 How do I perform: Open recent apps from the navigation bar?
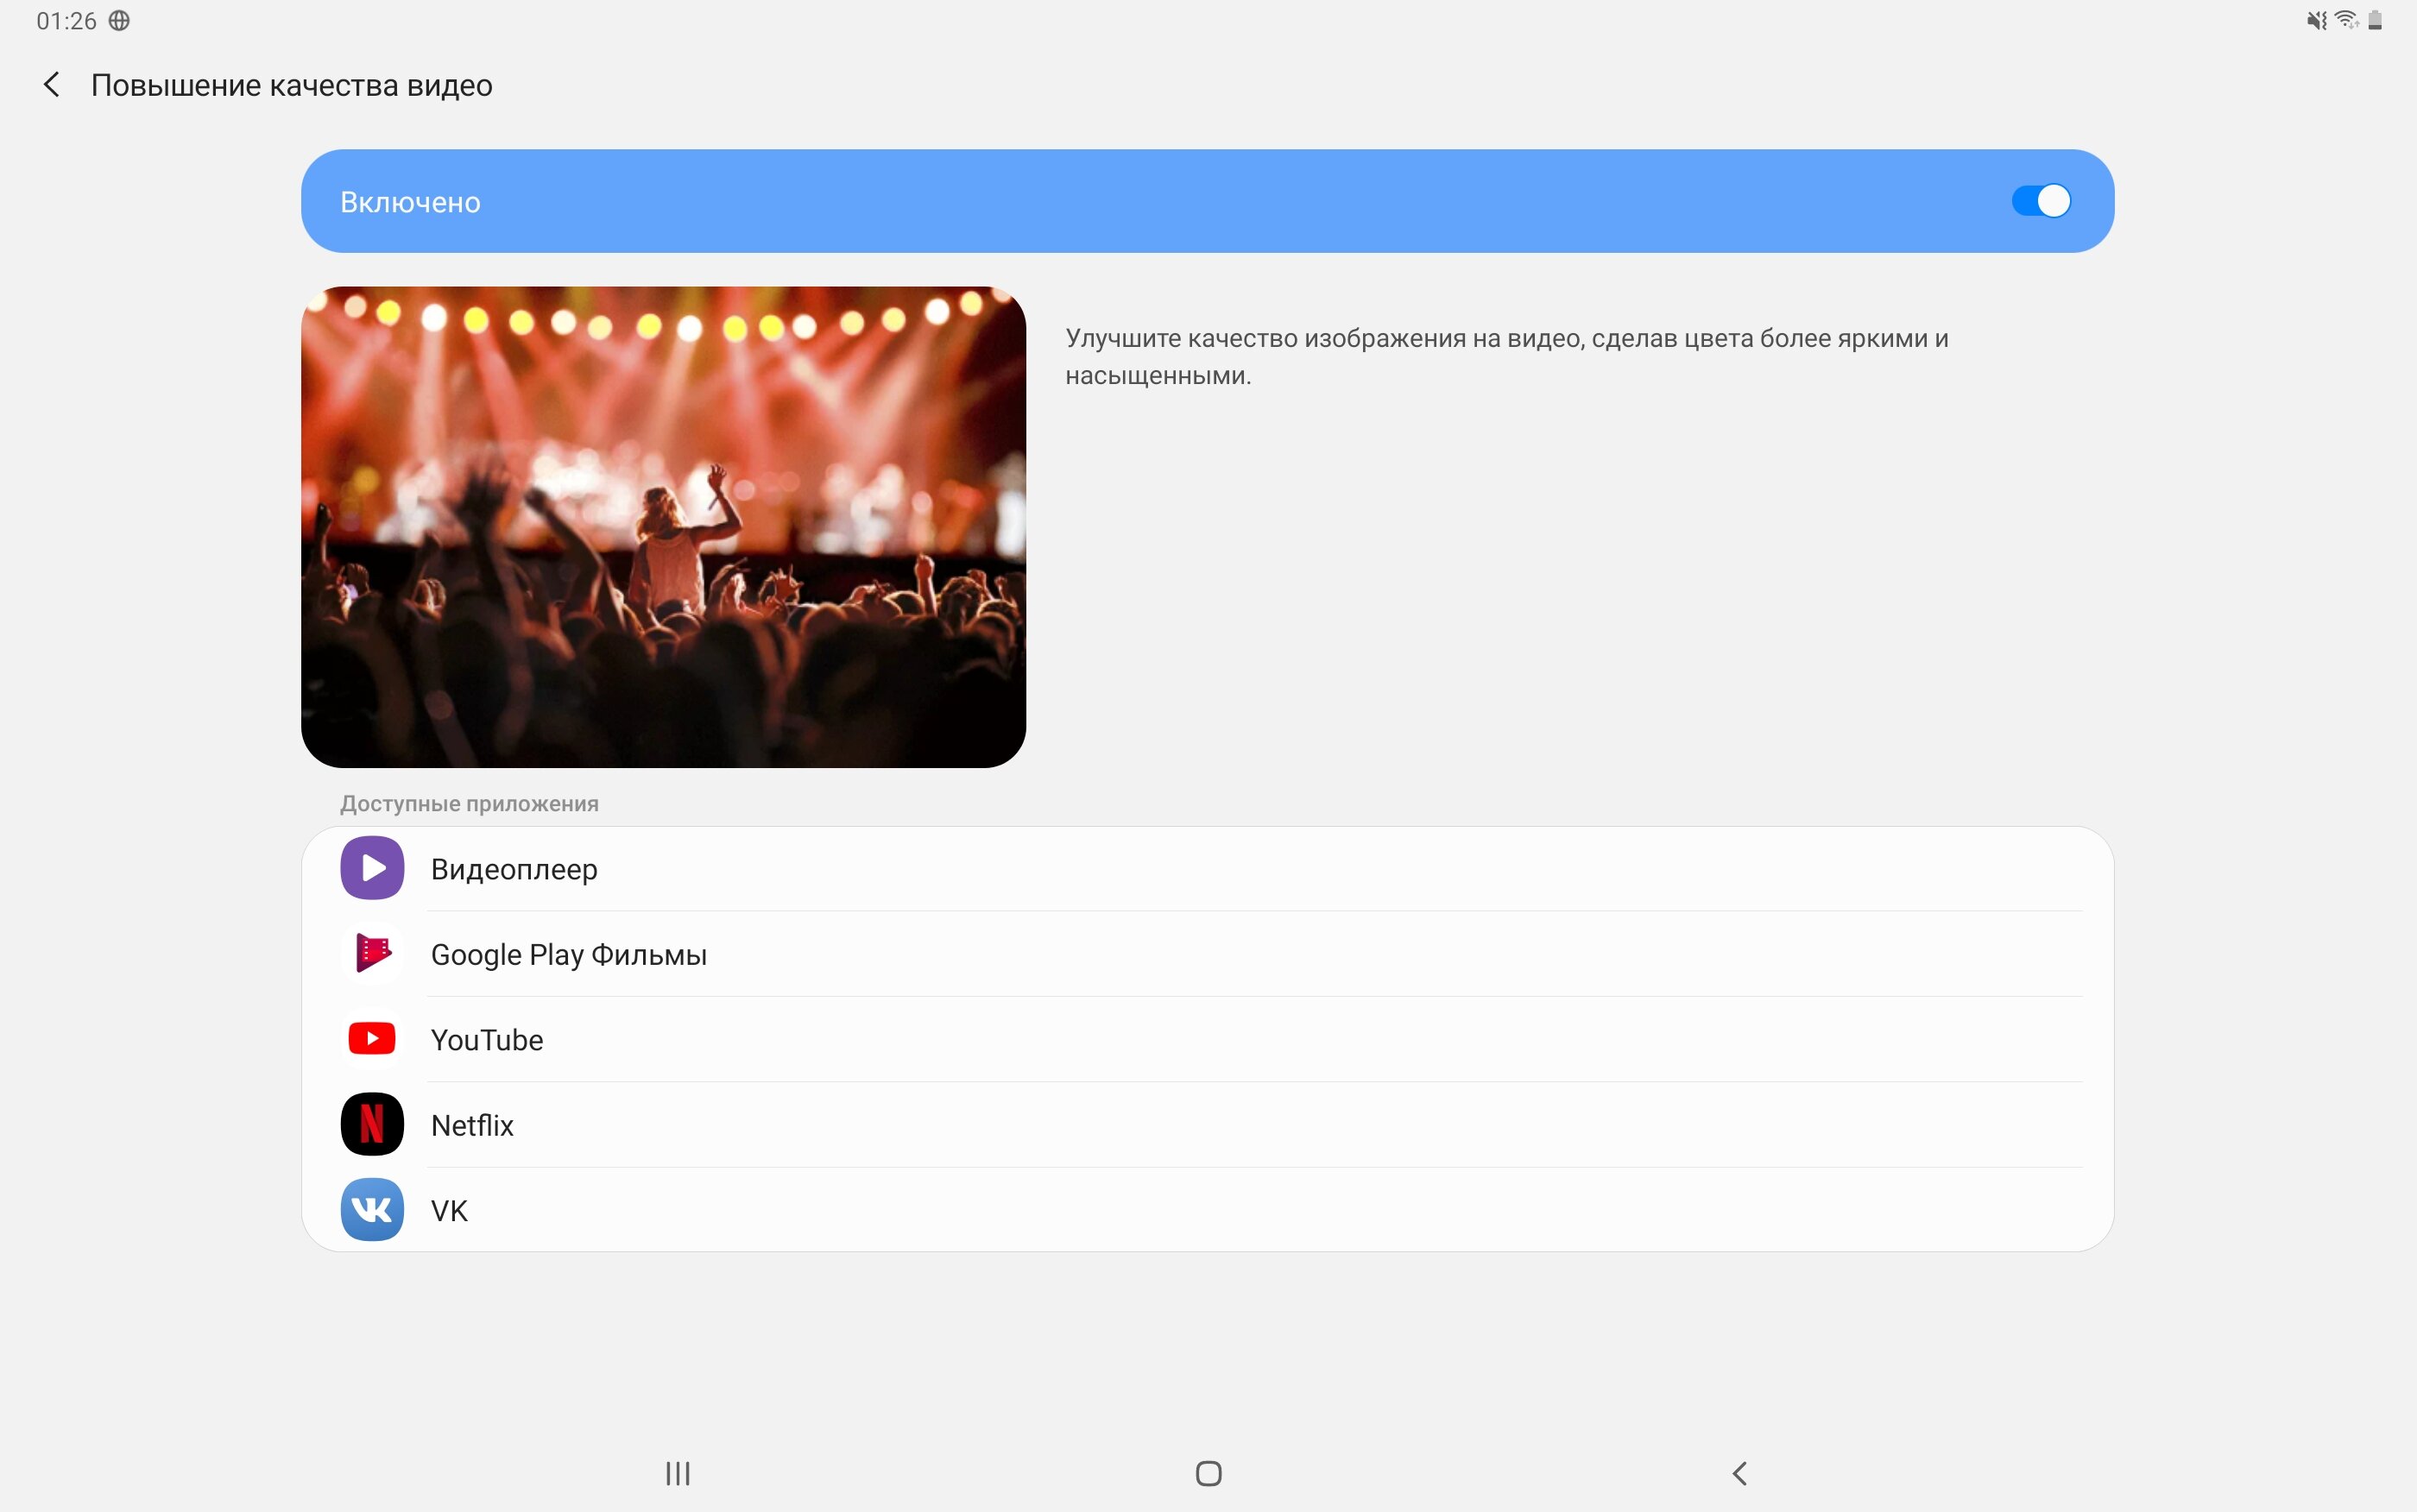(x=678, y=1473)
